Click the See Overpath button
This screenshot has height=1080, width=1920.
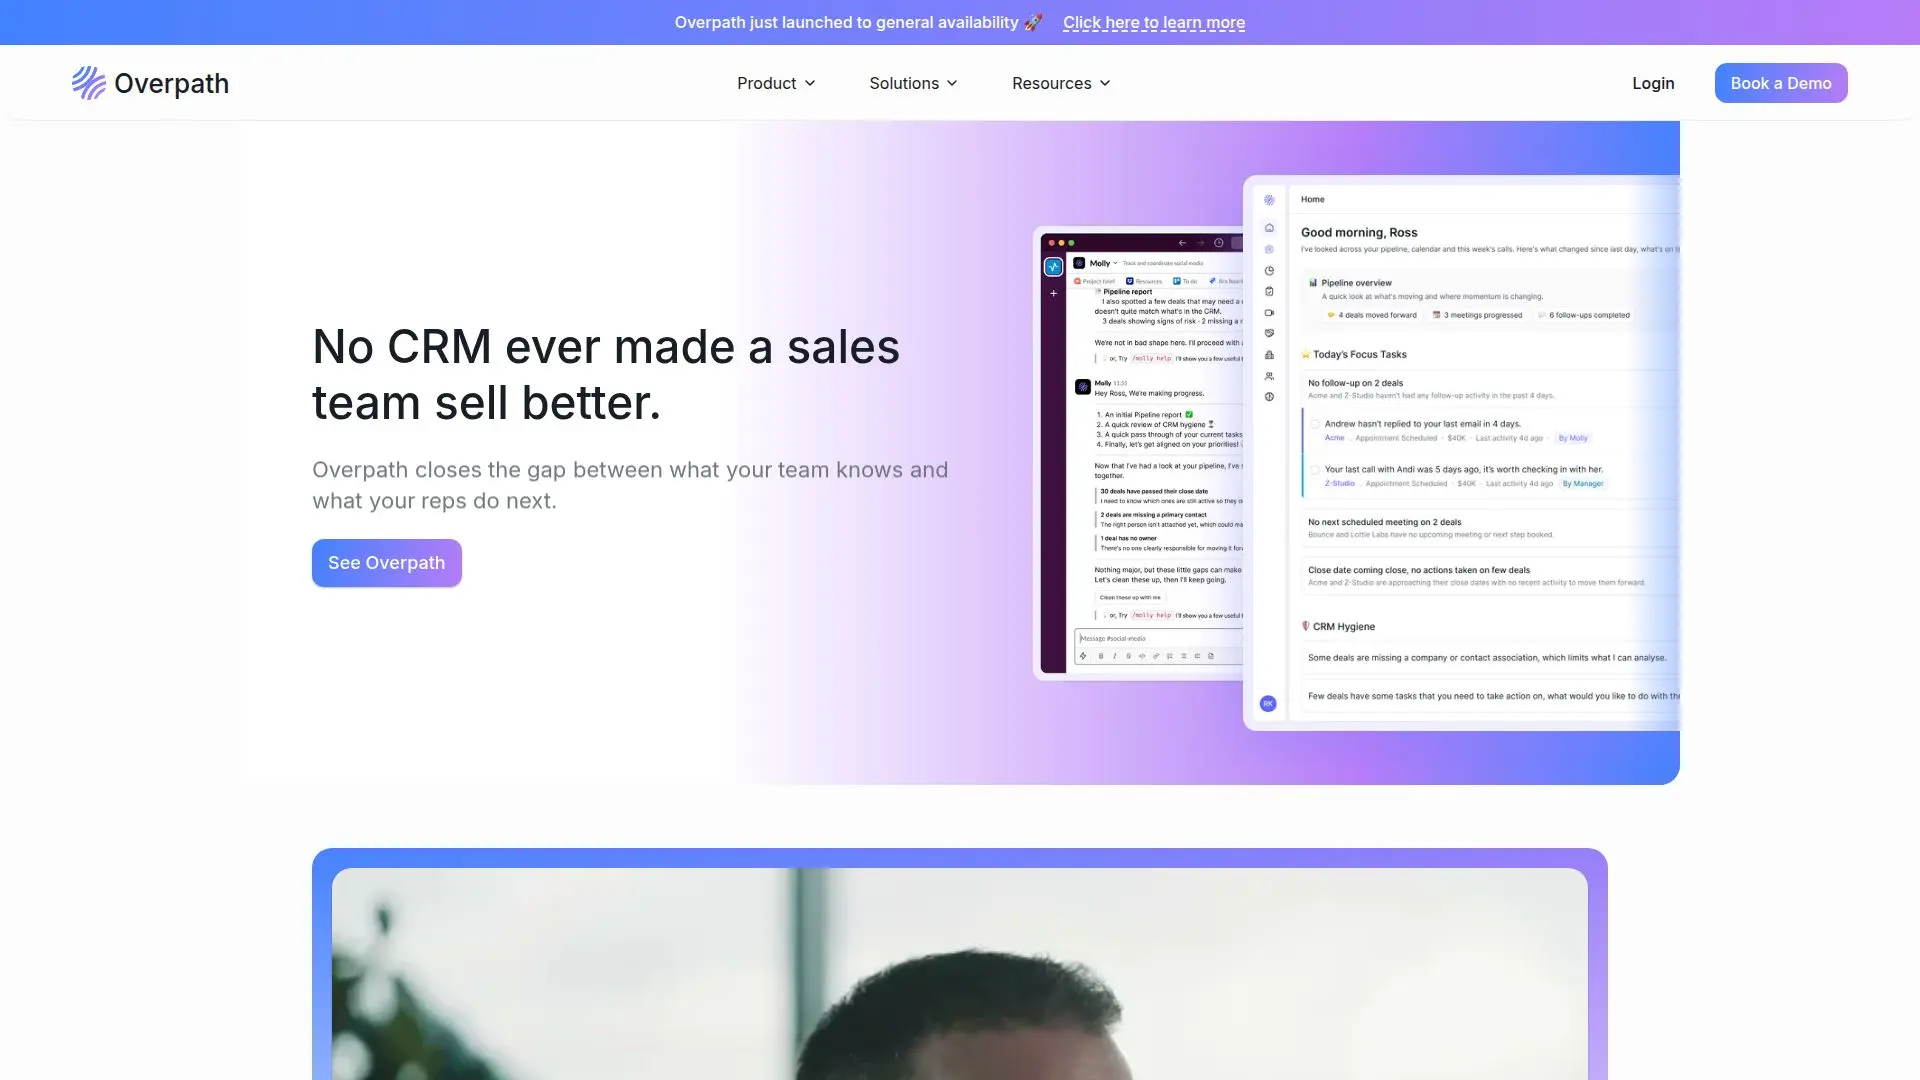(x=386, y=563)
